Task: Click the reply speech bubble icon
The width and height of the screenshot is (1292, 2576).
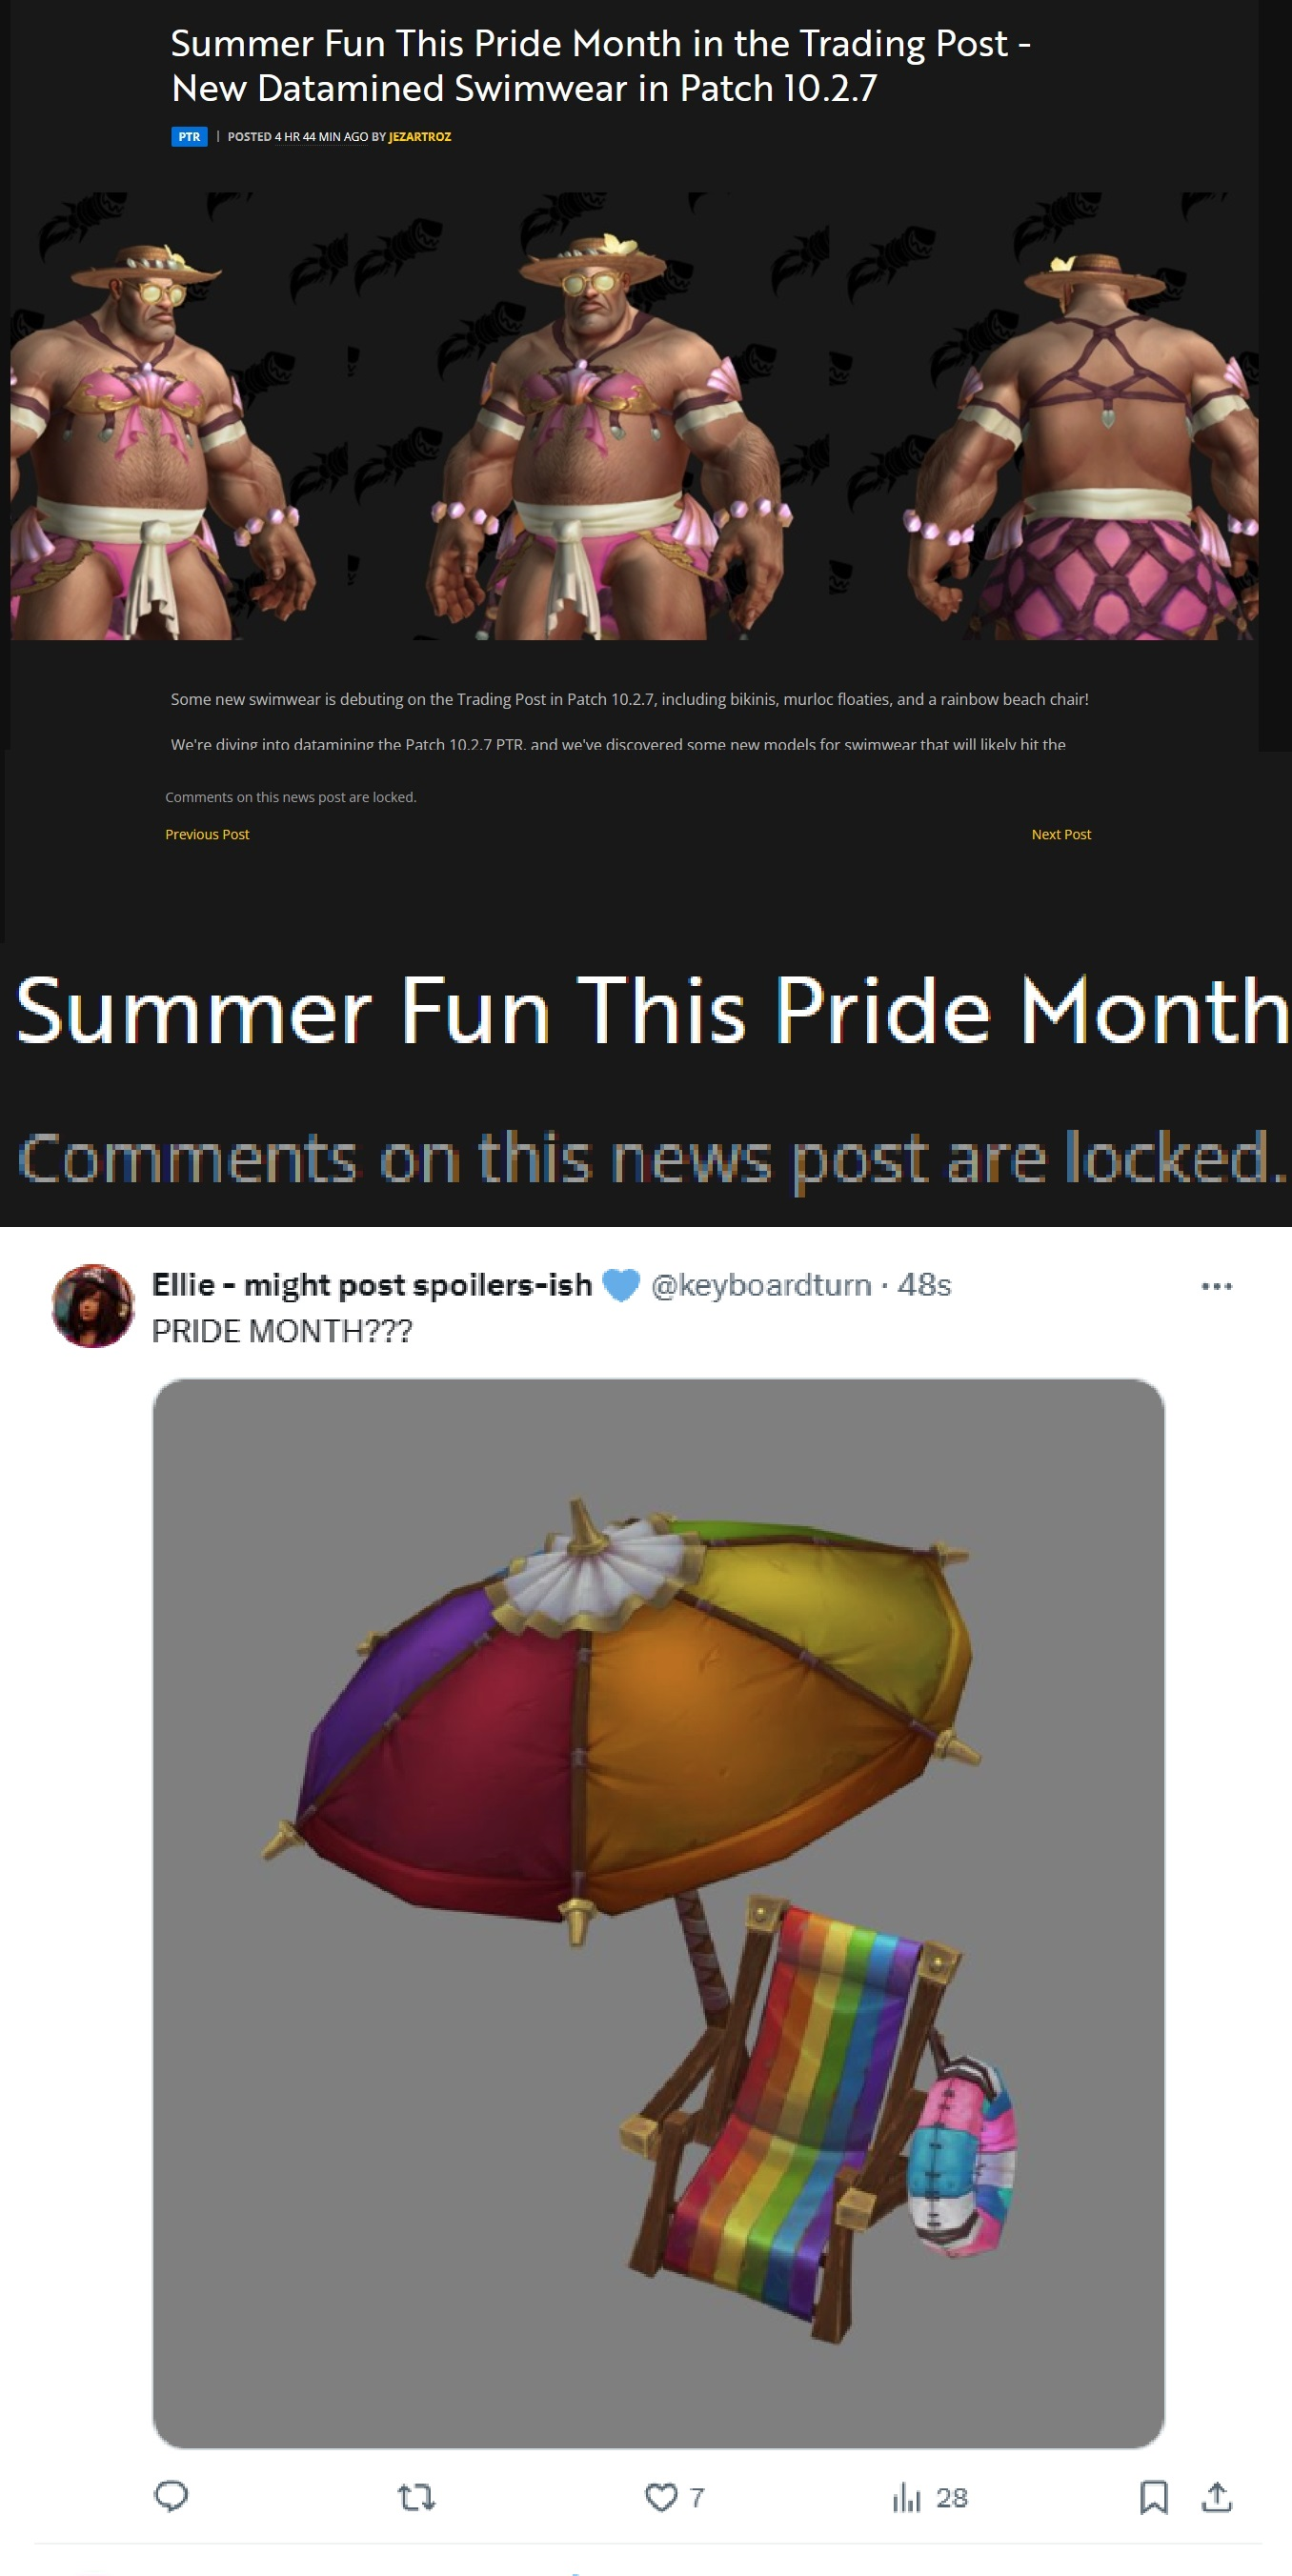Action: (x=171, y=2496)
